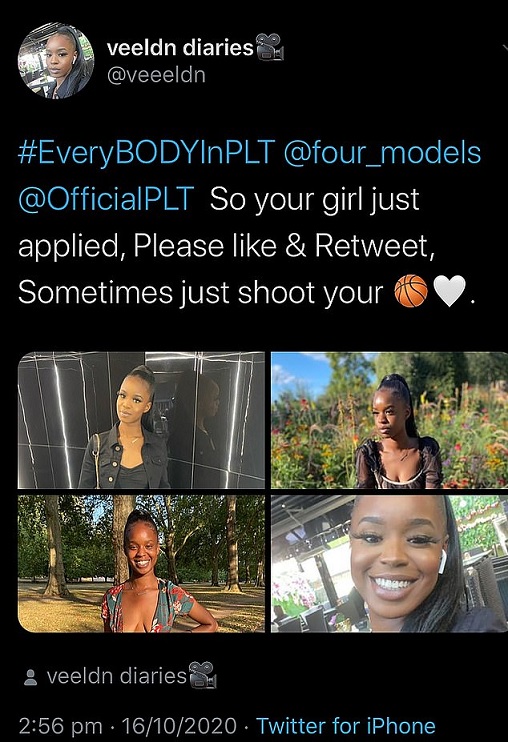The width and height of the screenshot is (508, 742).
Task: Tap the camera emoji in tagged name row
Action: click(x=202, y=675)
